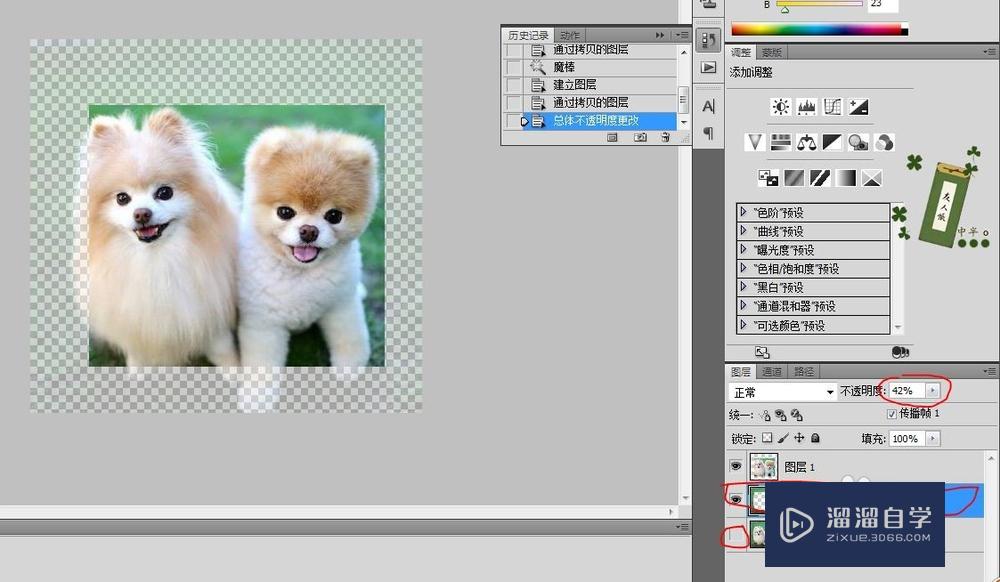Create new snapshot using camera icon
The width and height of the screenshot is (1000, 582).
click(640, 138)
